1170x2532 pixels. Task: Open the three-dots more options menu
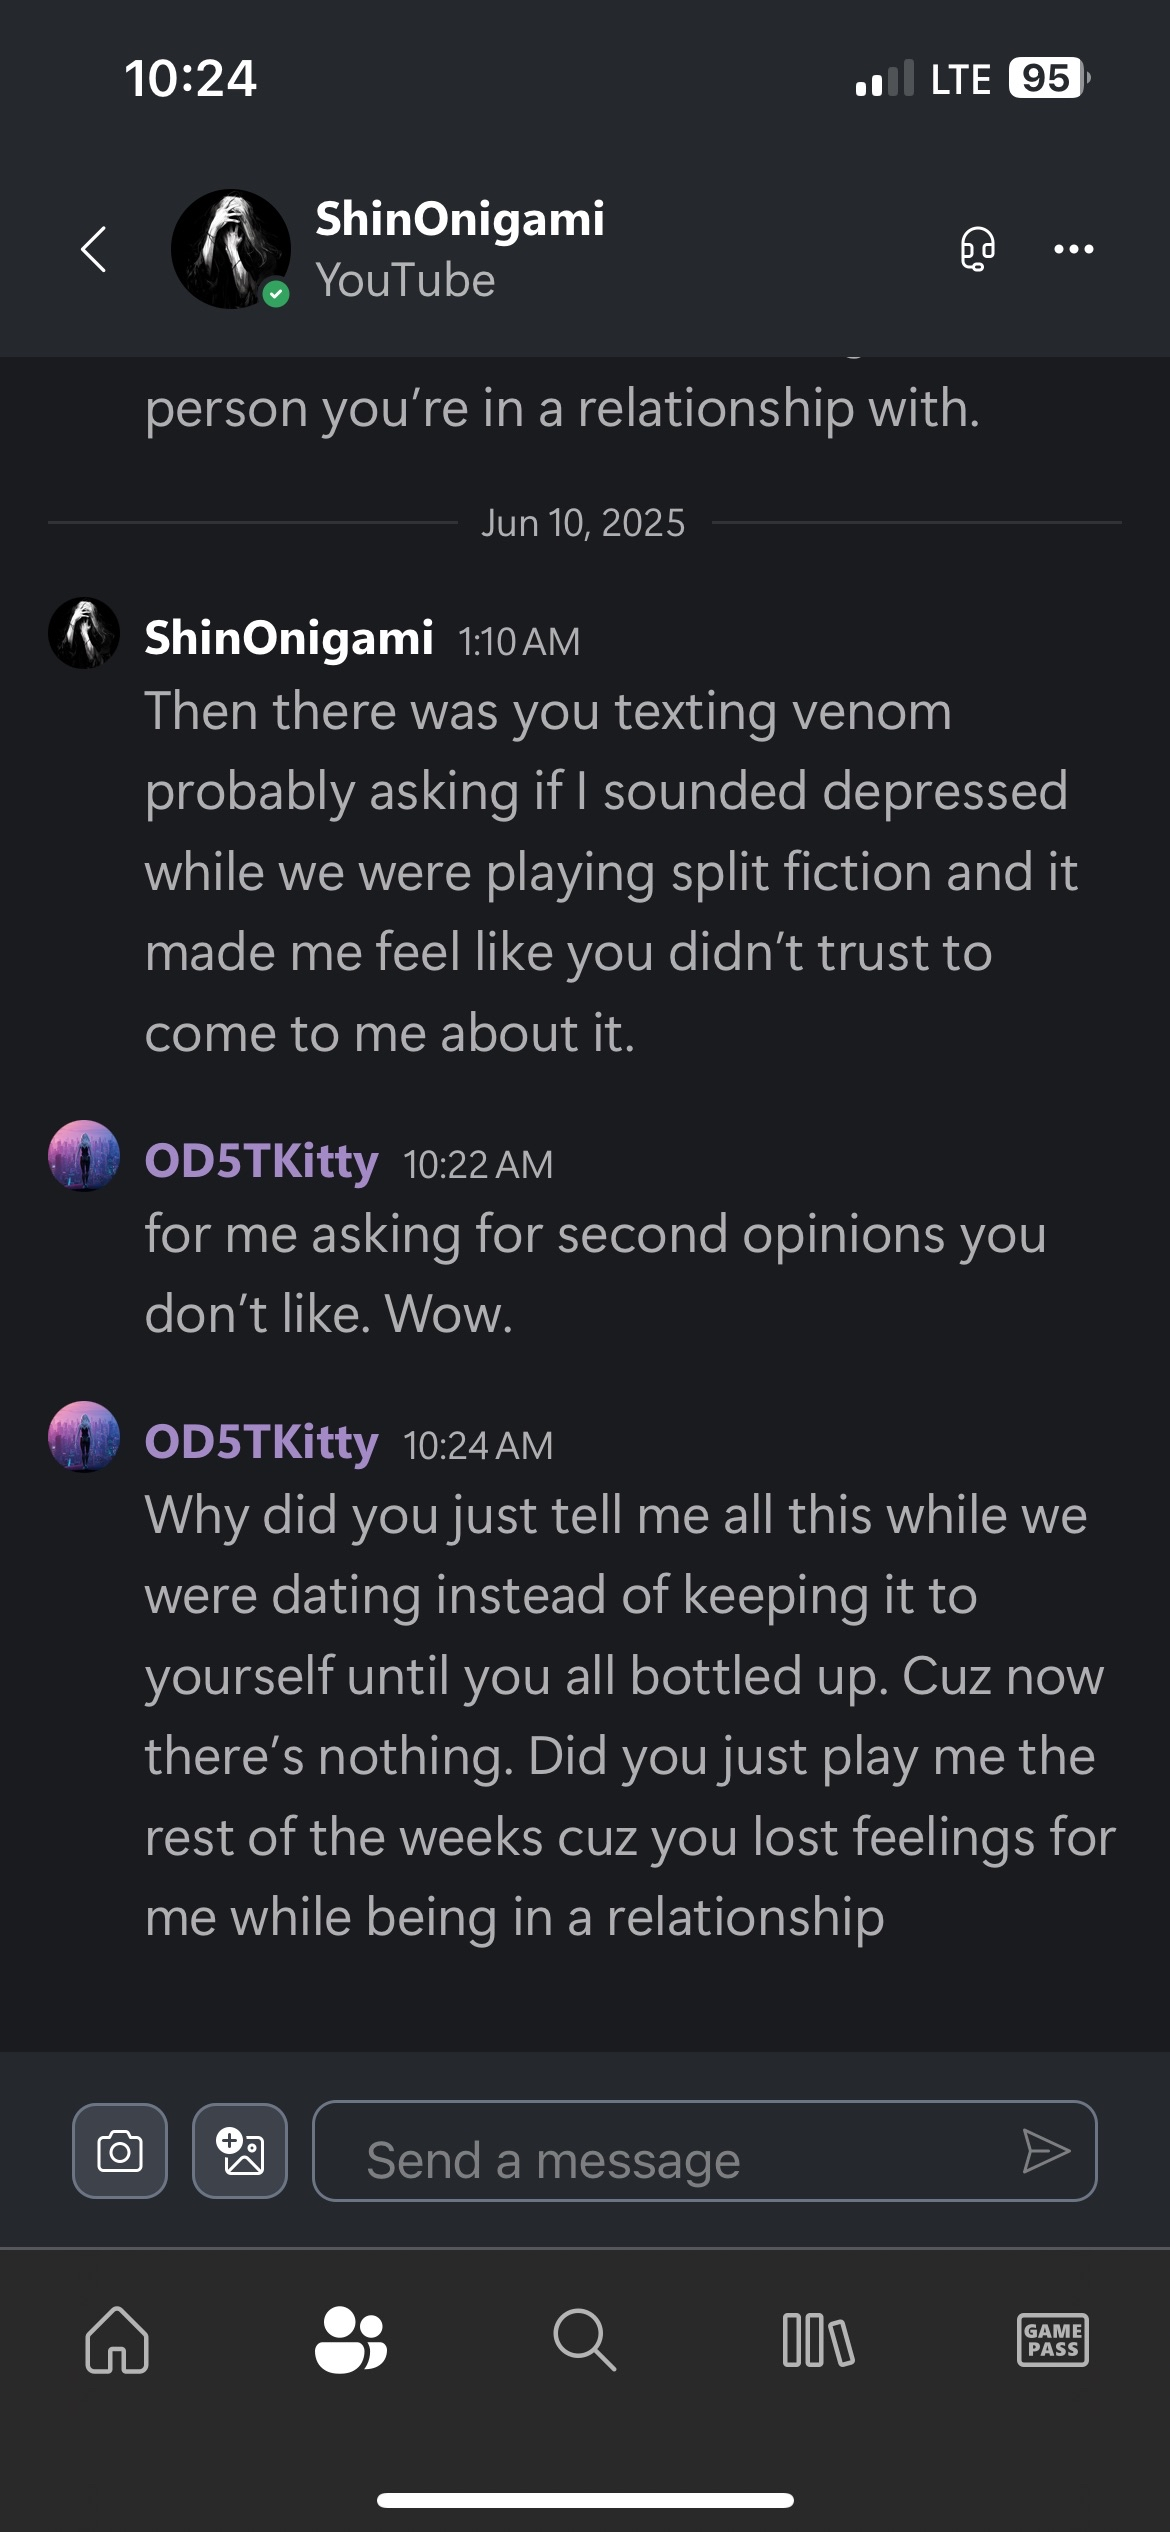(x=1073, y=249)
